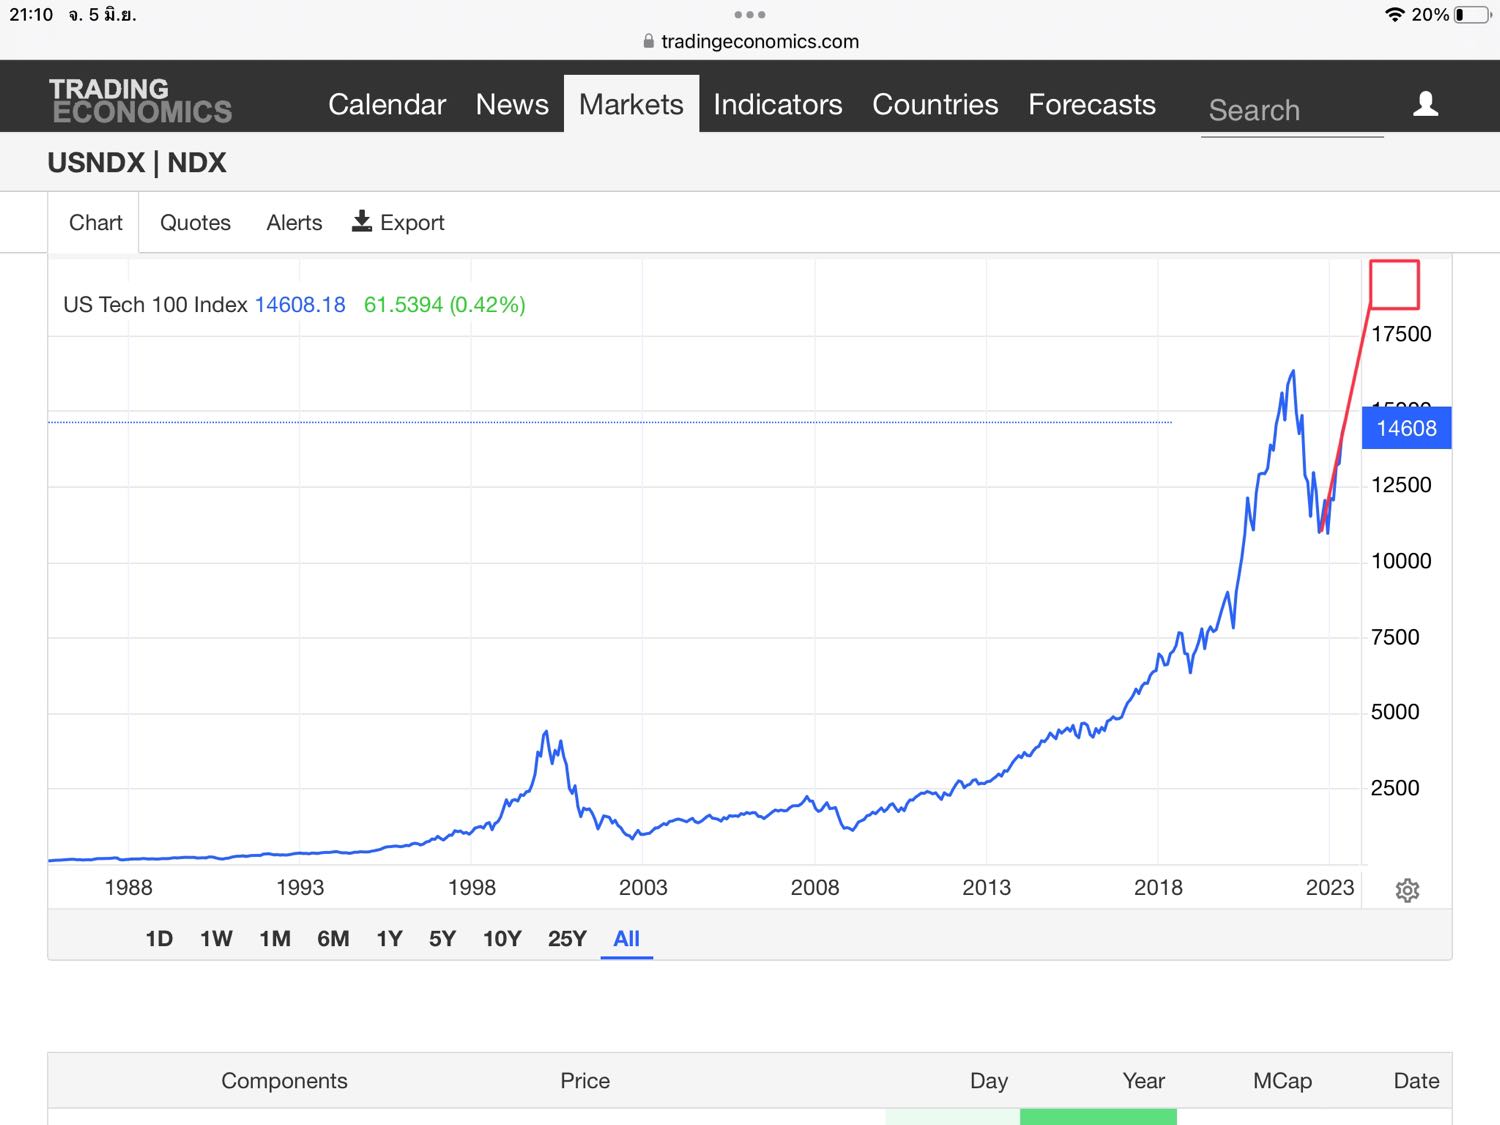Click the 10000 y-axis label
The height and width of the screenshot is (1125, 1500).
pyautogui.click(x=1401, y=561)
